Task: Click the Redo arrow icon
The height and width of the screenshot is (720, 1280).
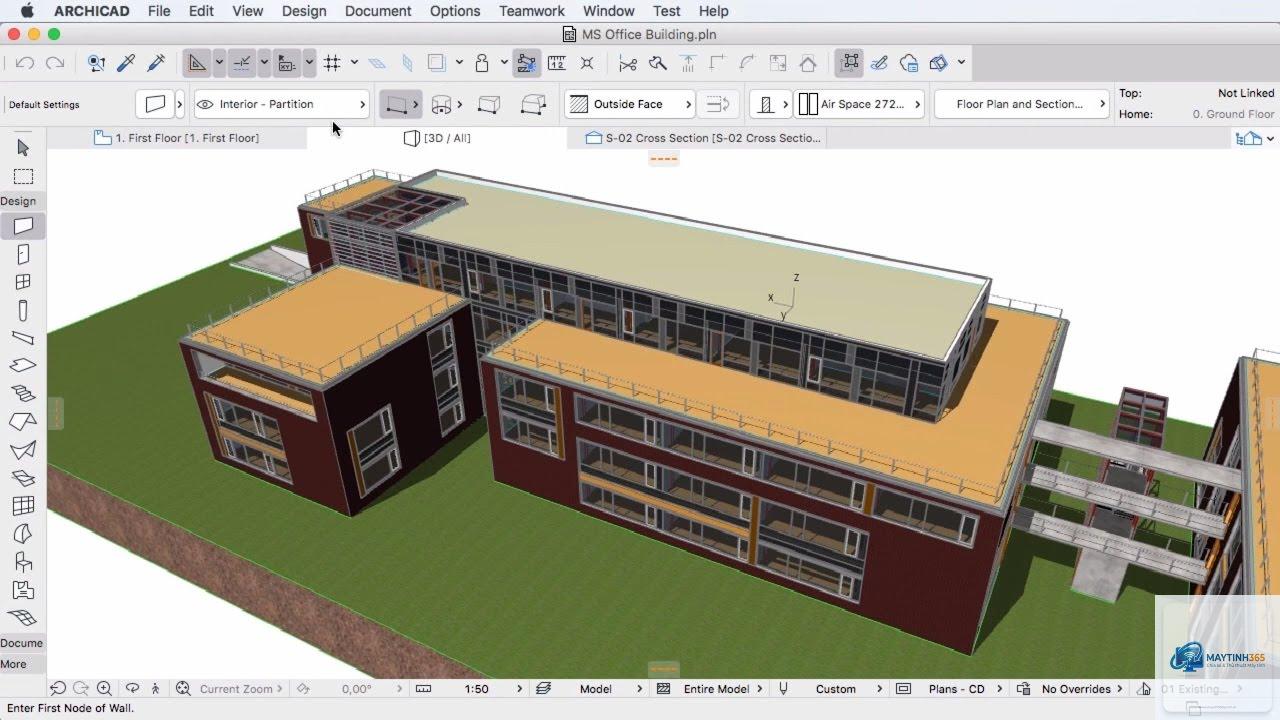Action: [55, 63]
